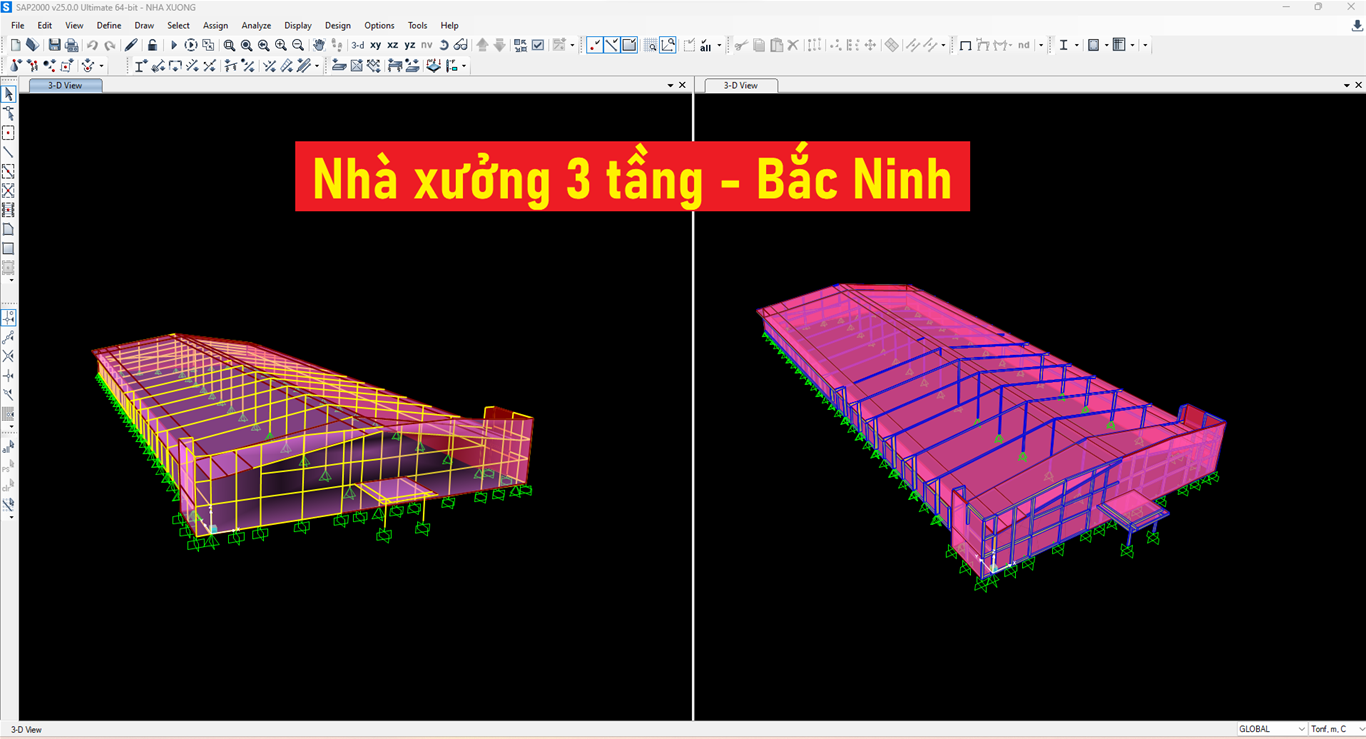Run analysis with the play arrow icon

coord(173,45)
